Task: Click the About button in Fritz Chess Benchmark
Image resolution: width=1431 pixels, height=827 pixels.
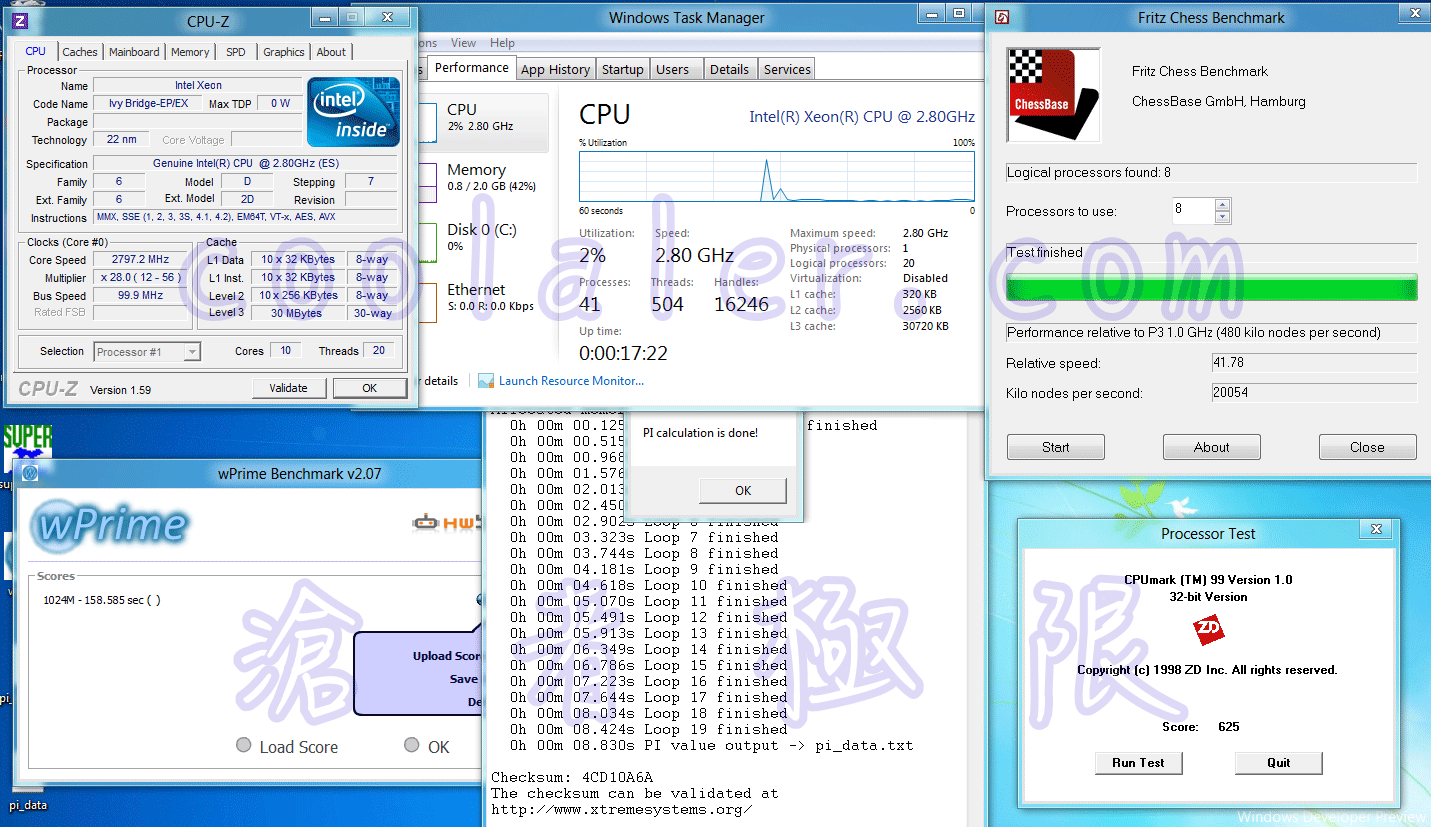Action: click(x=1212, y=447)
